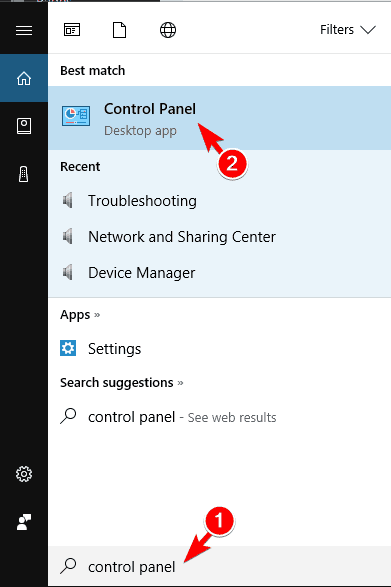Filter results by Documents icon
Image resolution: width=391 pixels, height=587 pixels.
pos(119,30)
